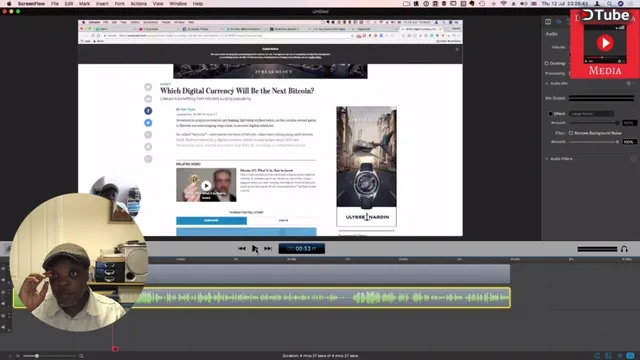Click the timeline zoom-in magnifier icon

[81, 356]
